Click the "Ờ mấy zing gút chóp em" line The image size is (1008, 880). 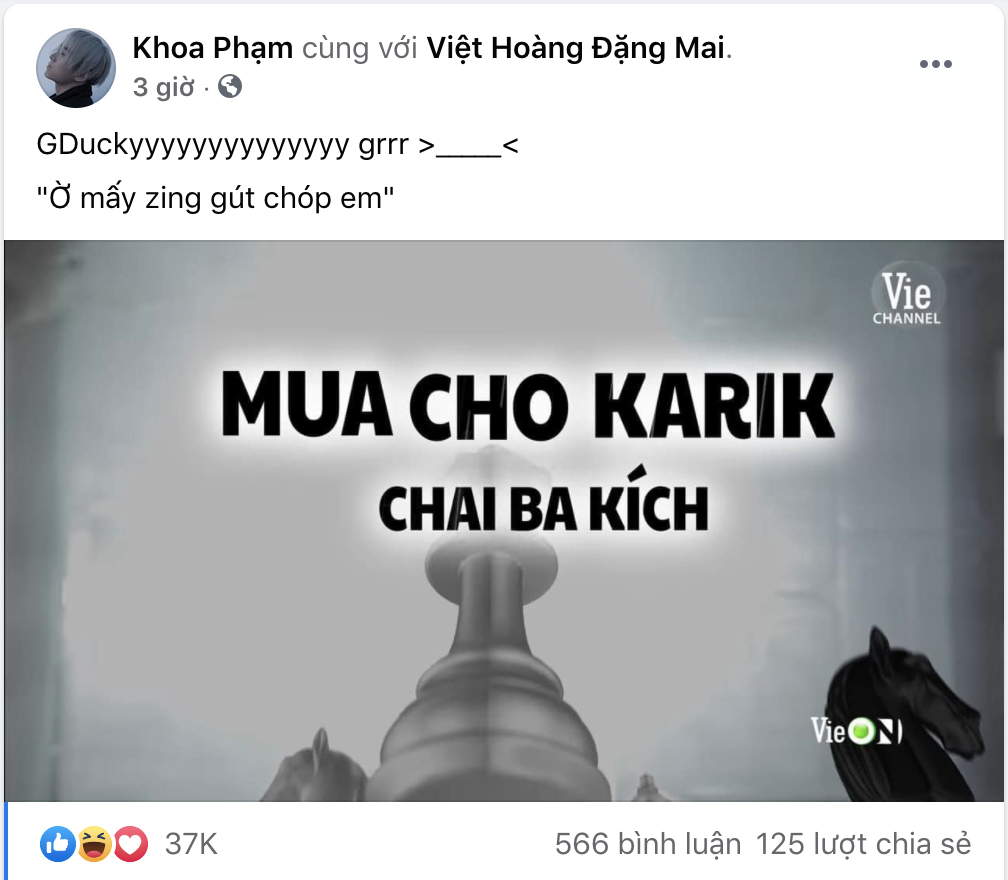tap(215, 198)
